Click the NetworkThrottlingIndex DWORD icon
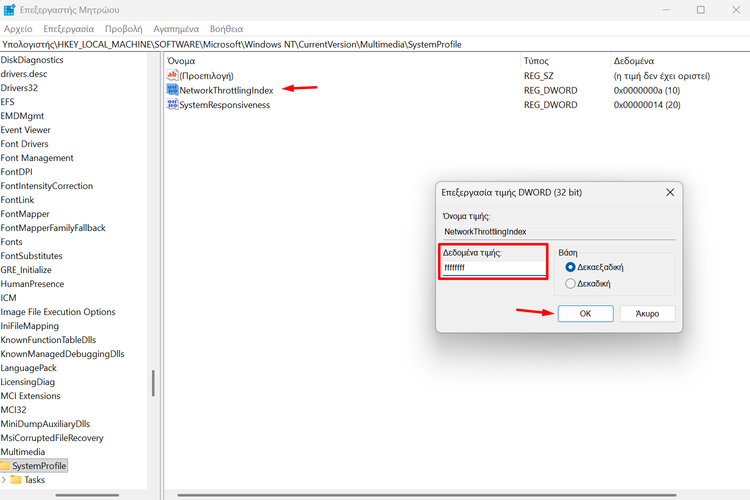Image resolution: width=750 pixels, height=500 pixels. pyautogui.click(x=172, y=90)
